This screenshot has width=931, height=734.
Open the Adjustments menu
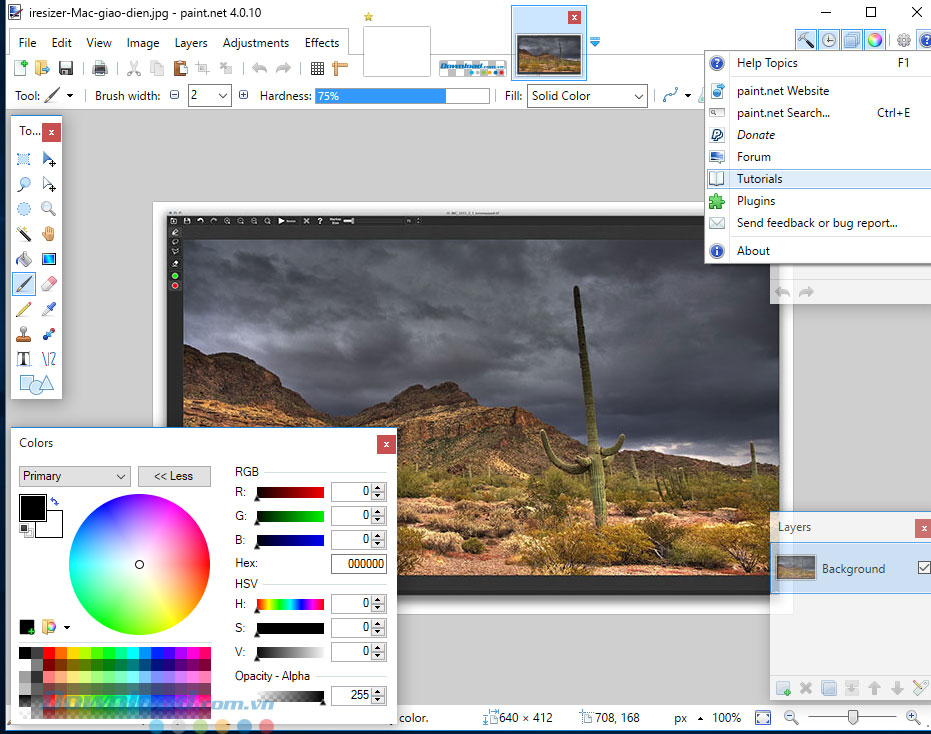256,43
